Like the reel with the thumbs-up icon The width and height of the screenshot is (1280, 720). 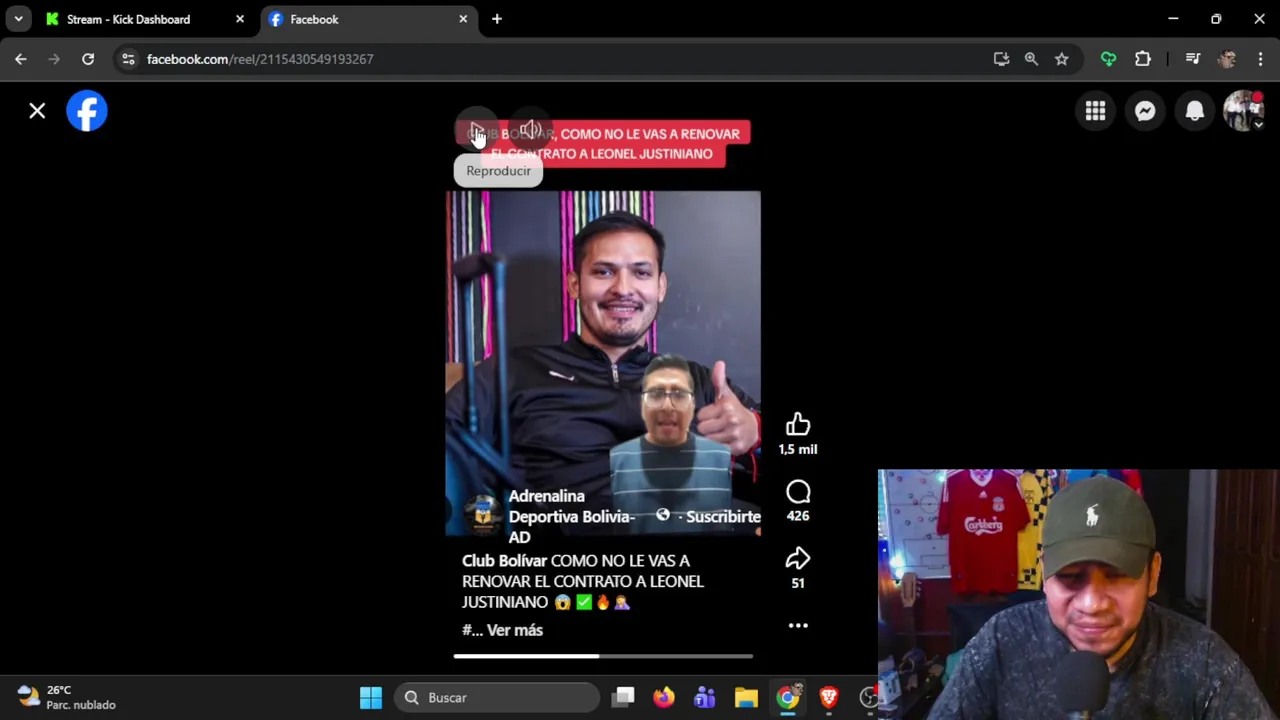click(798, 425)
